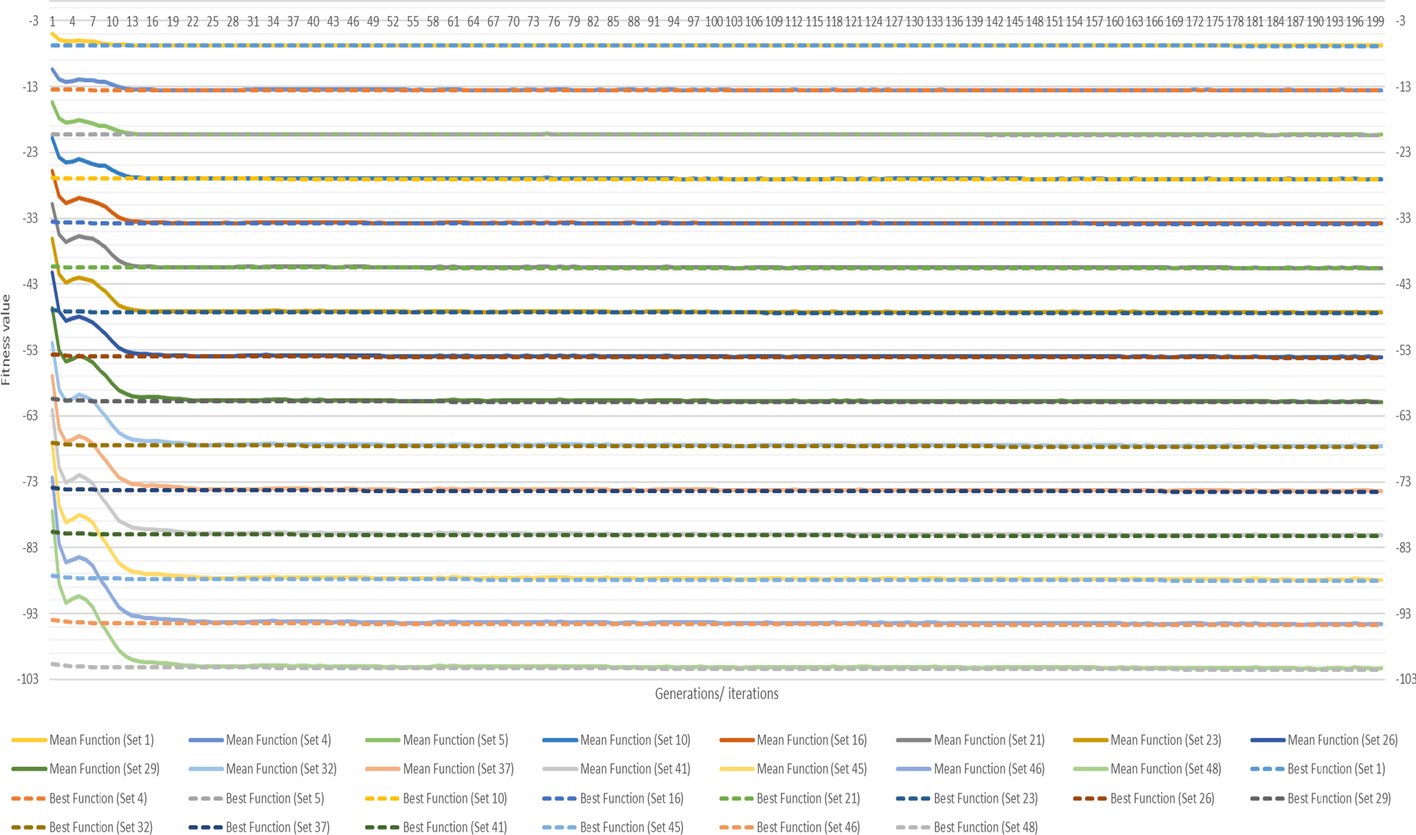Click the generation tick label 76
Image resolution: width=1416 pixels, height=835 pixels.
point(553,21)
